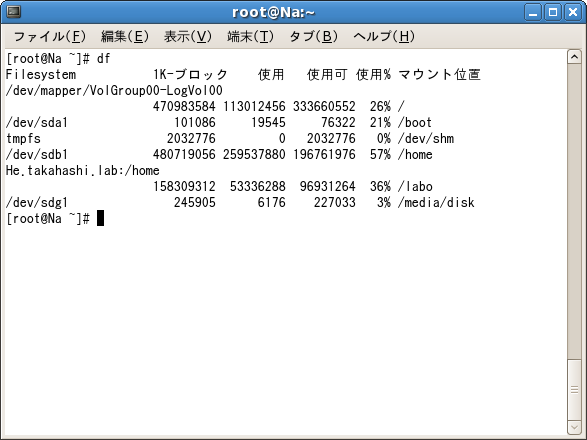Screen dimensions: 587x440
Task: Click the value 158309312
Action: click(x=184, y=186)
